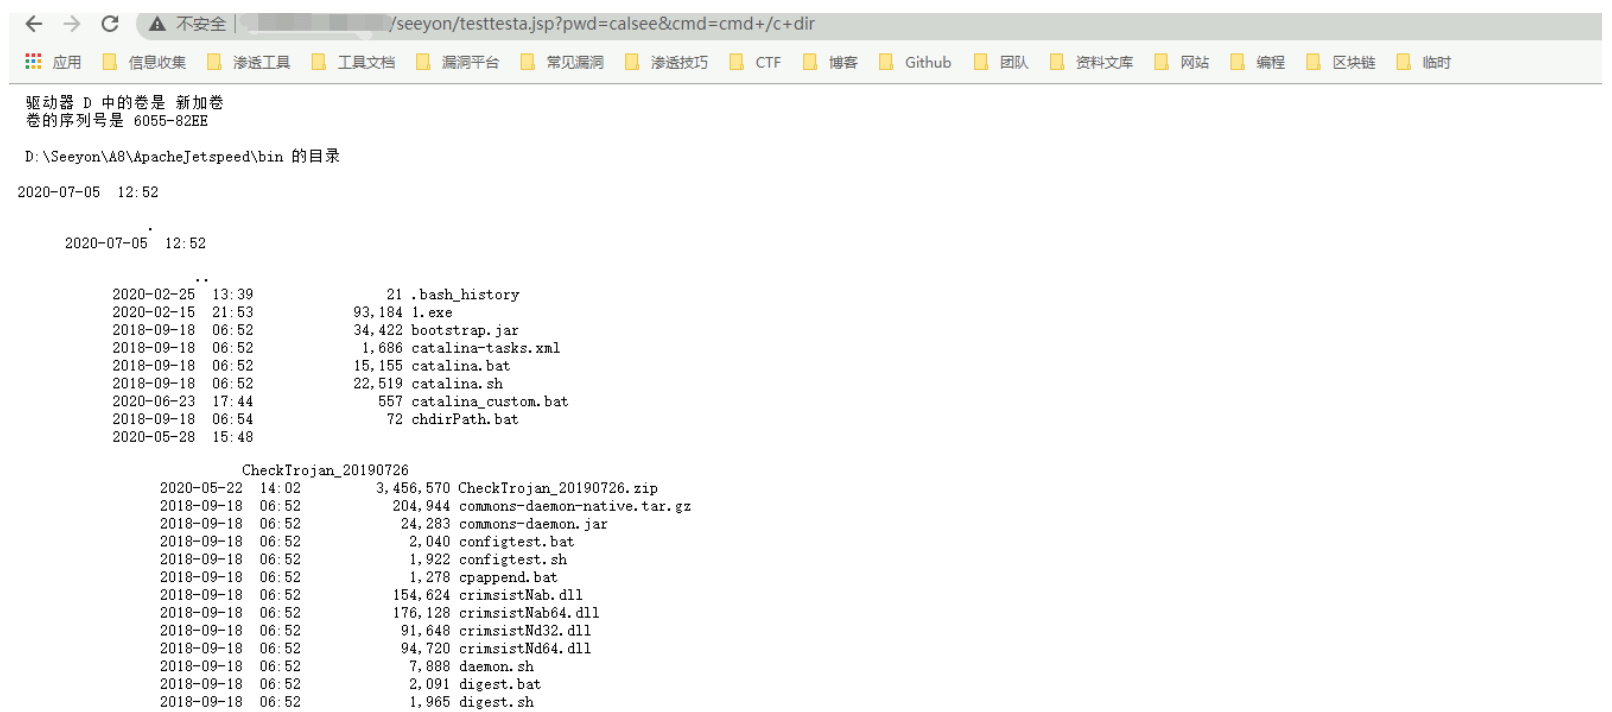This screenshot has height=712, width=1612.
Task: Open the apps grid shortcut icon
Action: 33,62
